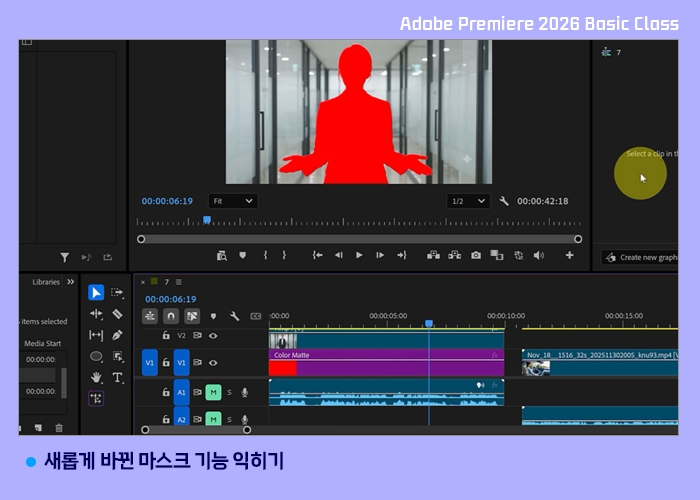Mute track A1
700x500 pixels.
pos(213,392)
